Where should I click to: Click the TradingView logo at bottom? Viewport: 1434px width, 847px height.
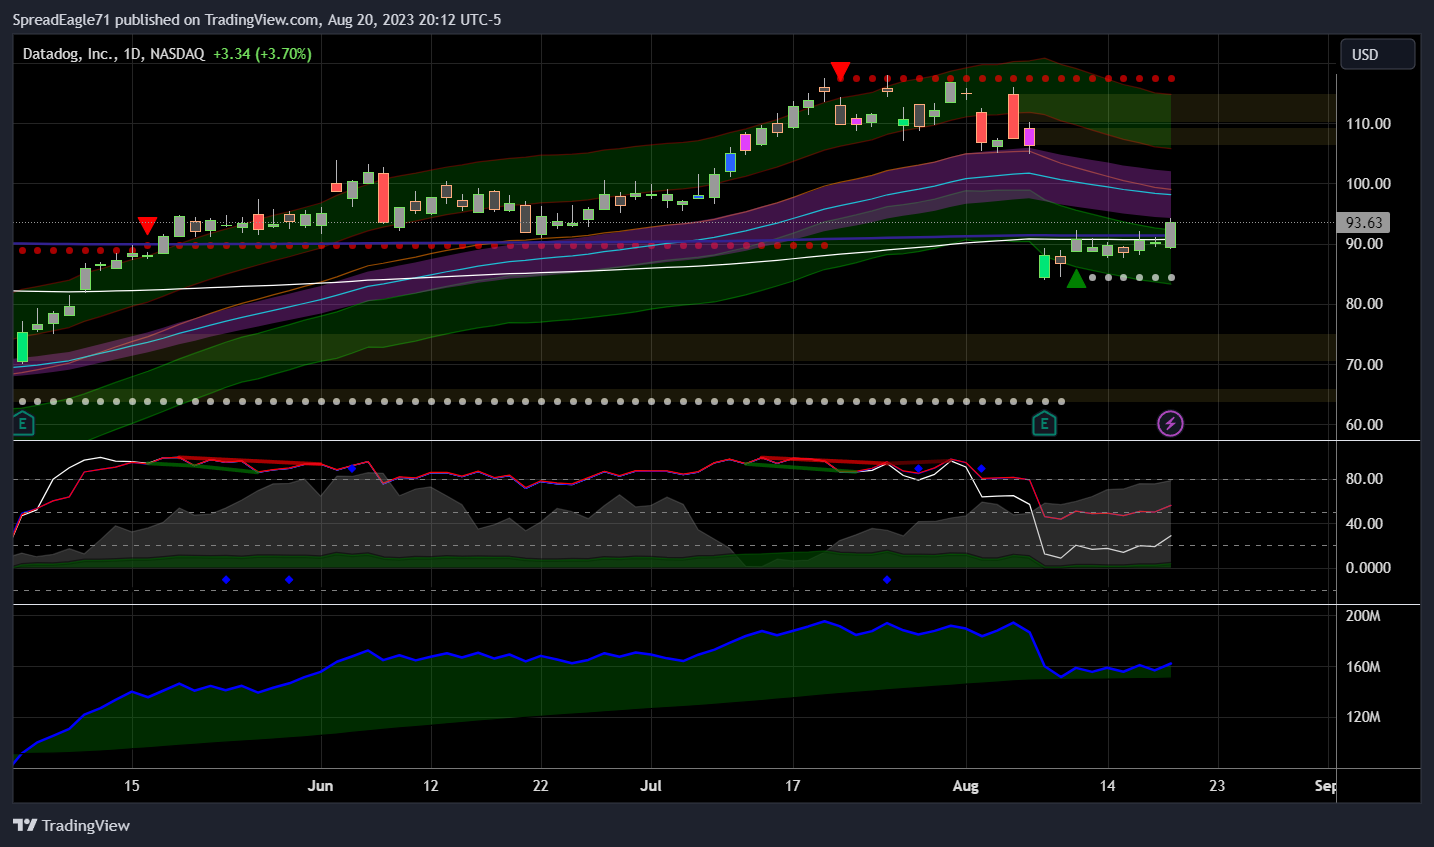tap(71, 825)
